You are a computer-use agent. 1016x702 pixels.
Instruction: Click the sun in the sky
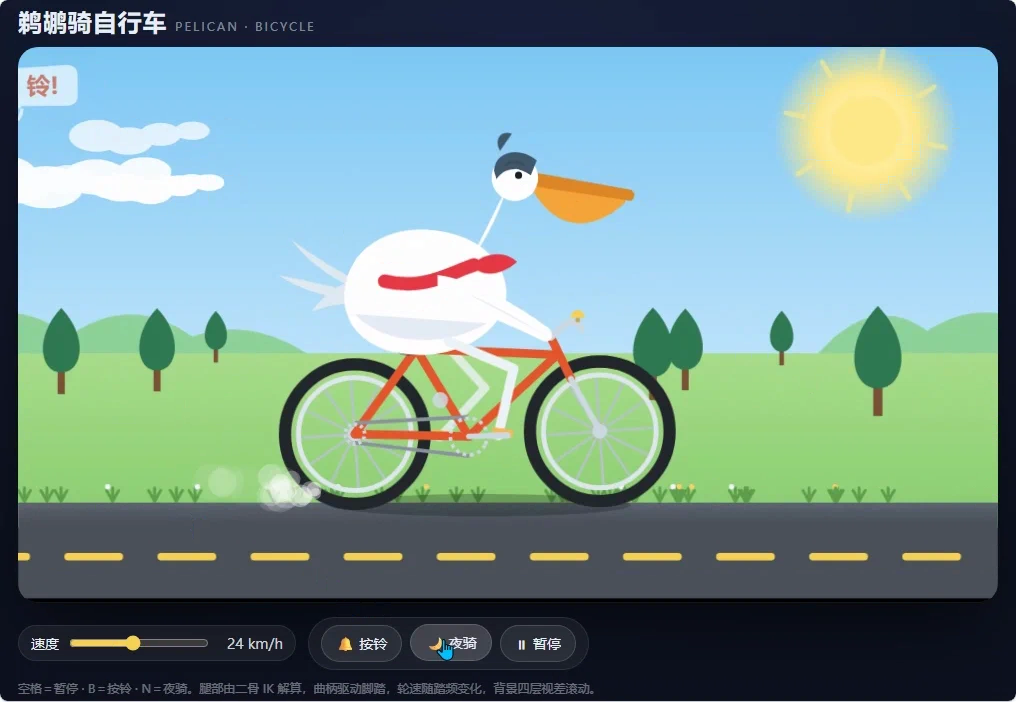point(866,132)
